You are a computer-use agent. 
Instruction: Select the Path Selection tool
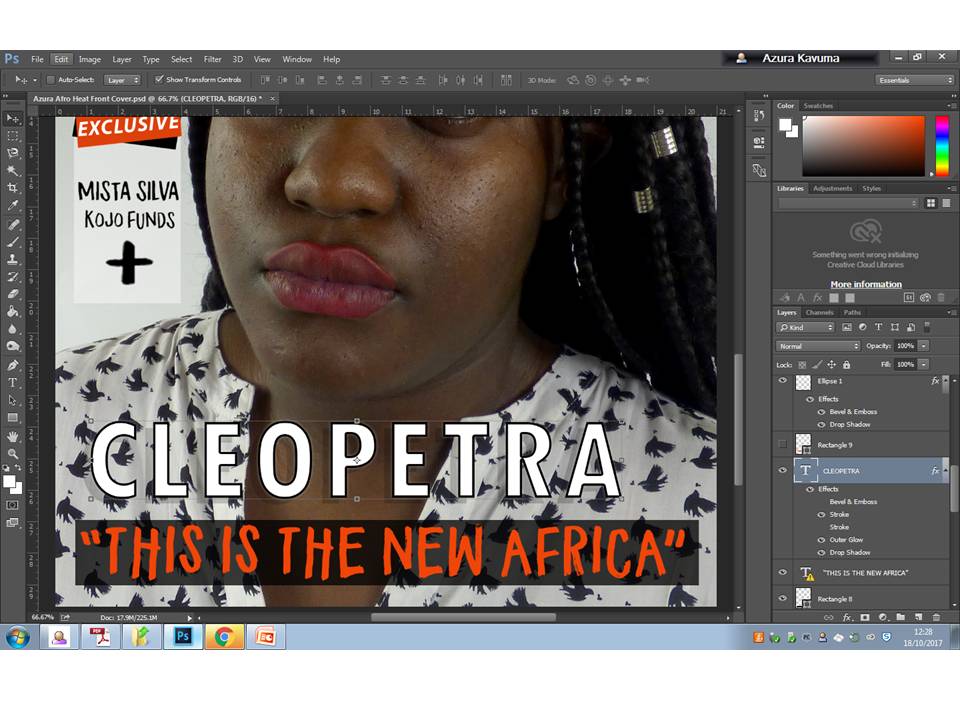(x=12, y=400)
